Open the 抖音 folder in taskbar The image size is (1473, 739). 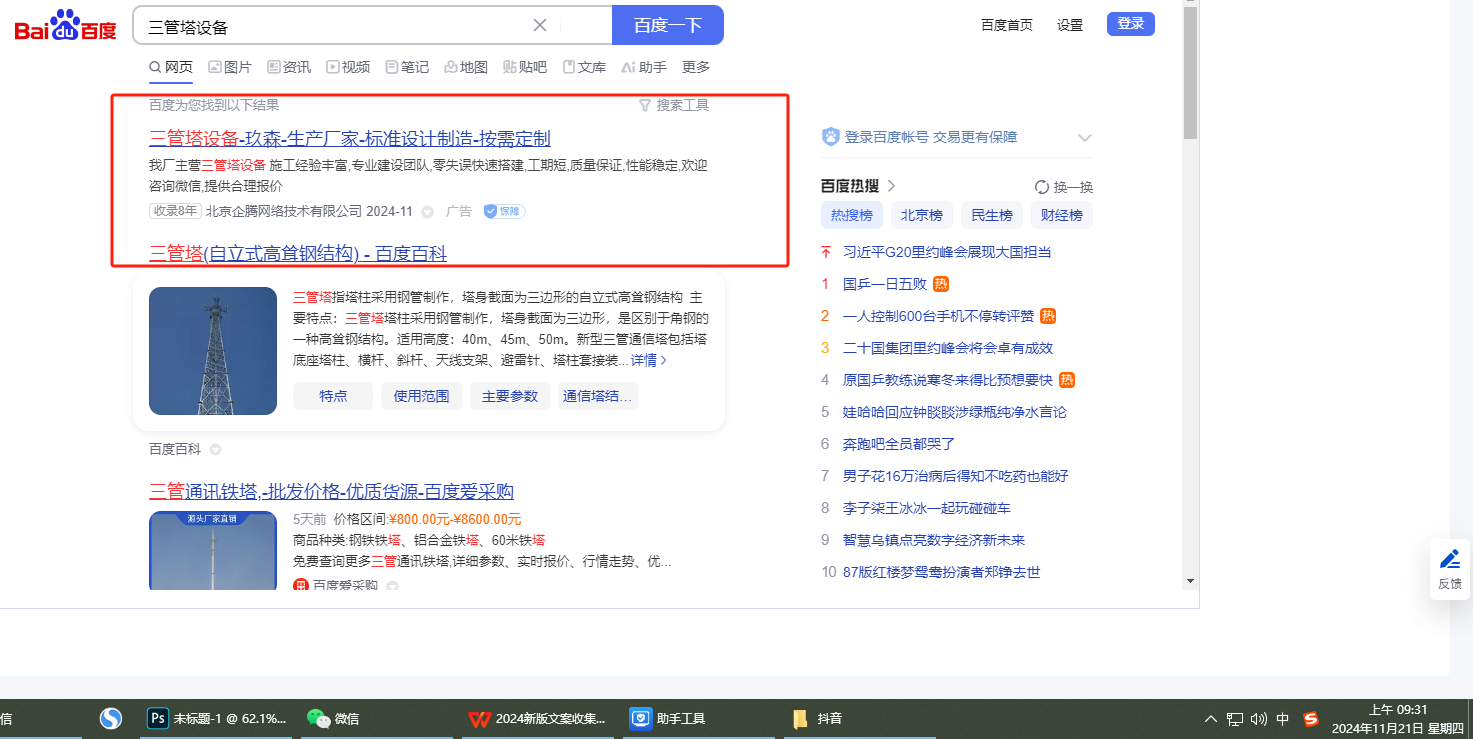tap(817, 718)
